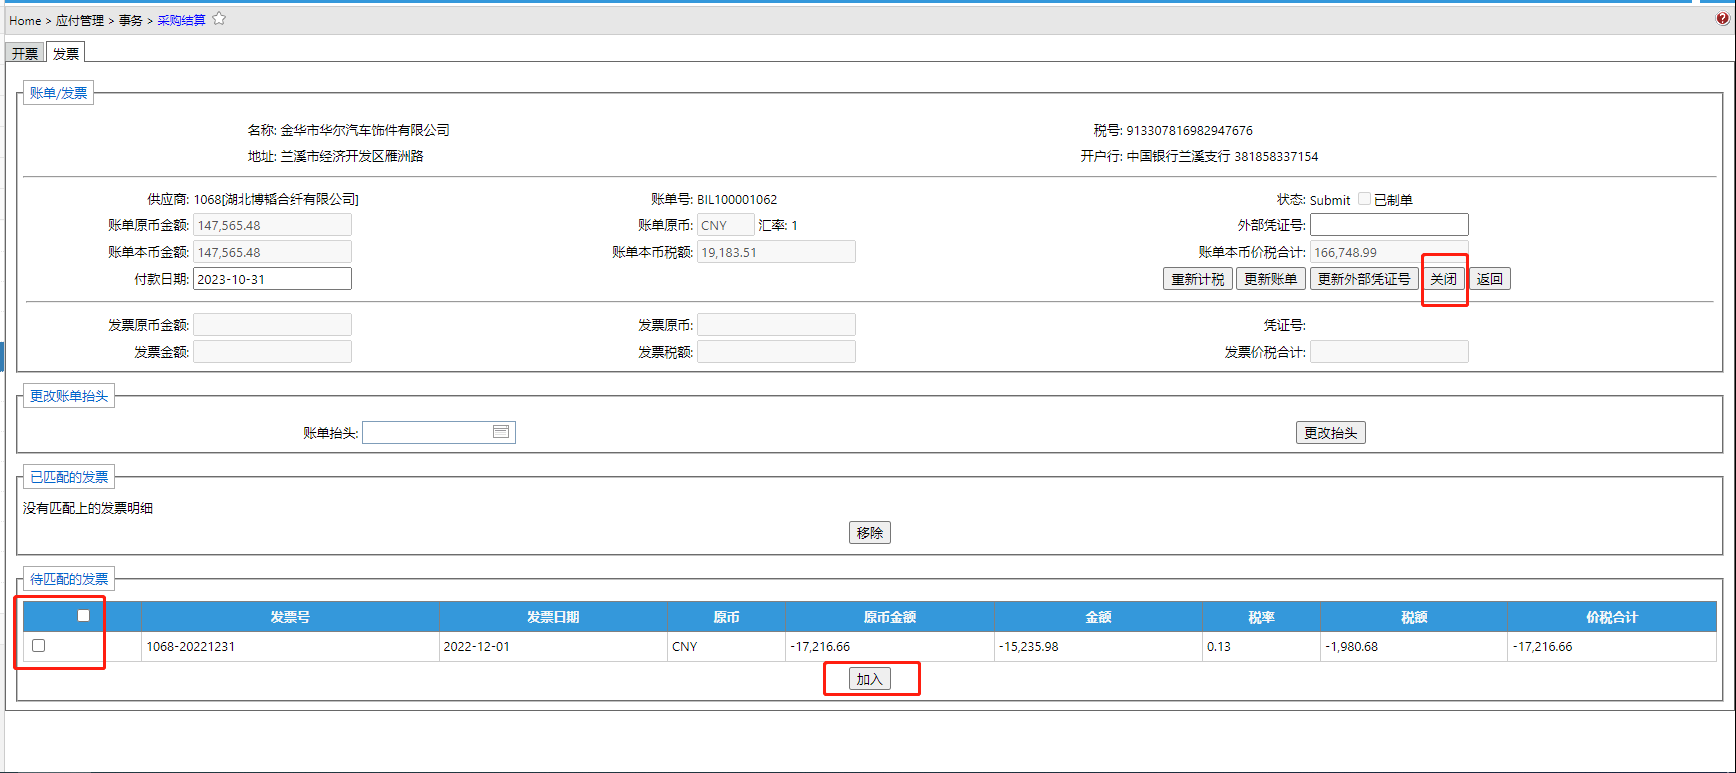Screen dimensions: 1736x773
Task: Click the 发票原币 field
Action: coord(776,325)
